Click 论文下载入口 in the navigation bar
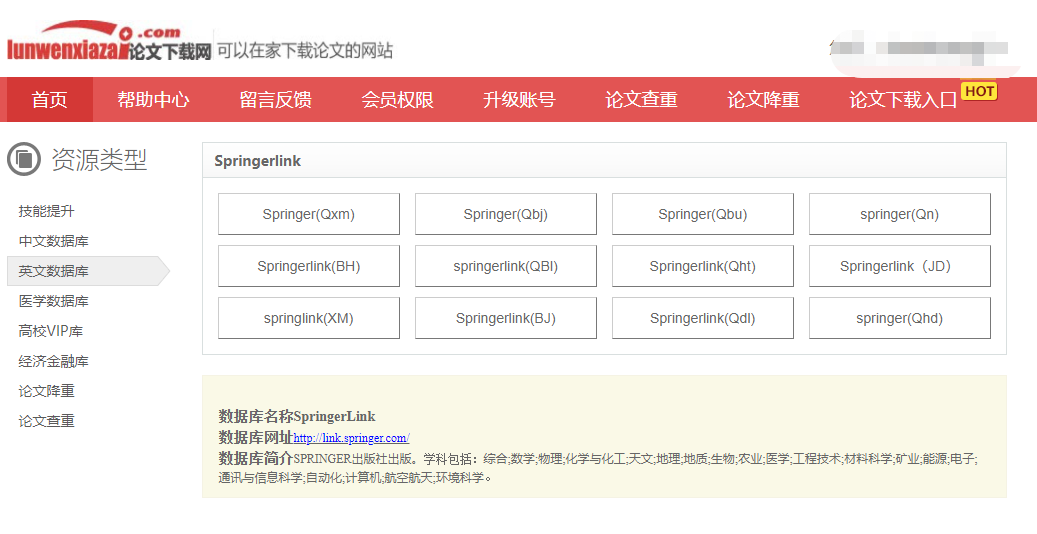Image resolution: width=1037 pixels, height=534 pixels. [x=903, y=100]
